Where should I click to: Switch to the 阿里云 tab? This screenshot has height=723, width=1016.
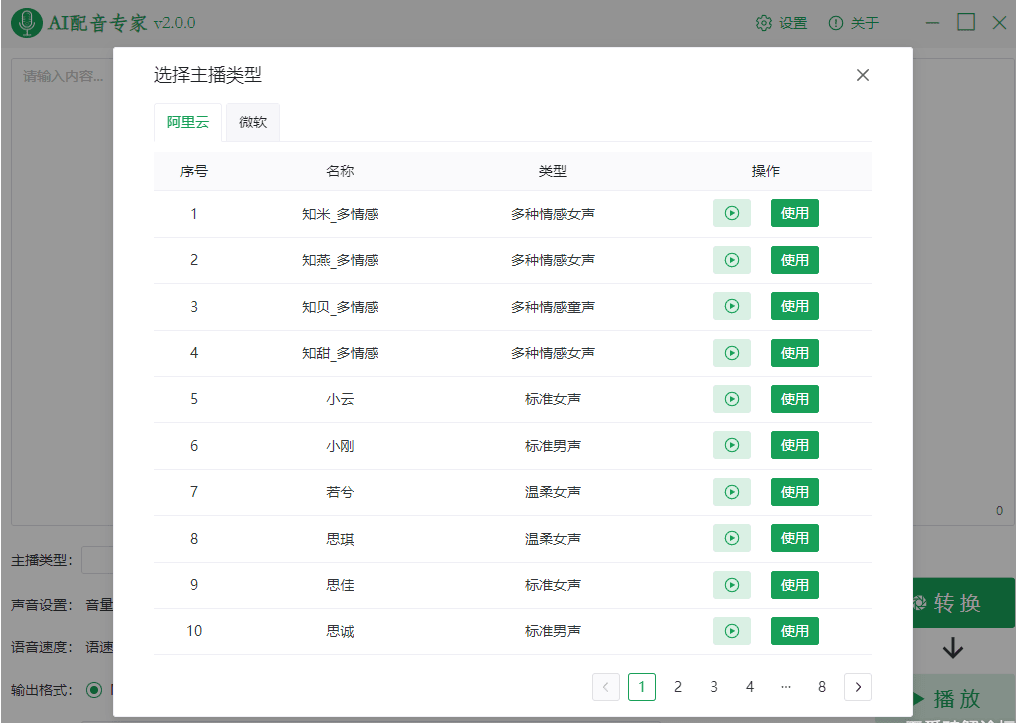click(x=187, y=122)
